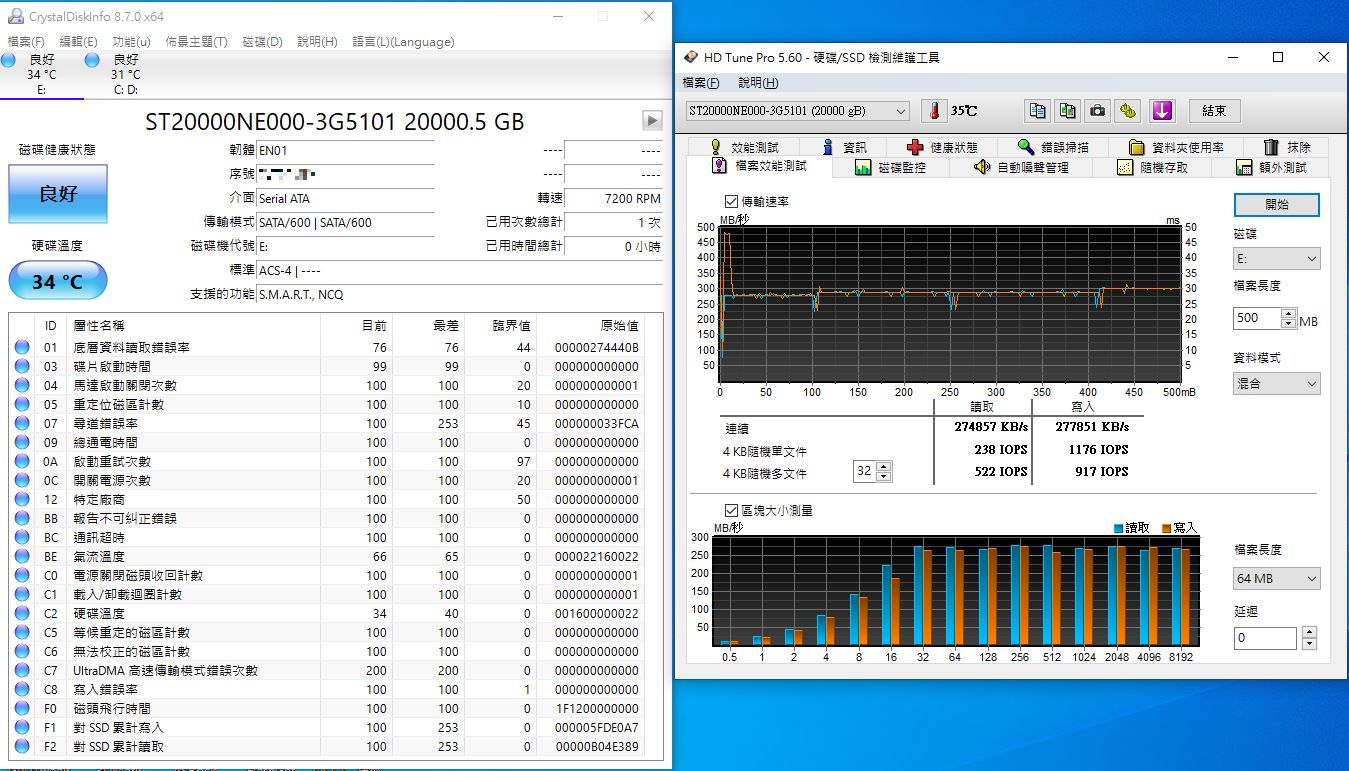Click the 34 °C temperature indicator button
1349x771 pixels.
click(x=58, y=281)
